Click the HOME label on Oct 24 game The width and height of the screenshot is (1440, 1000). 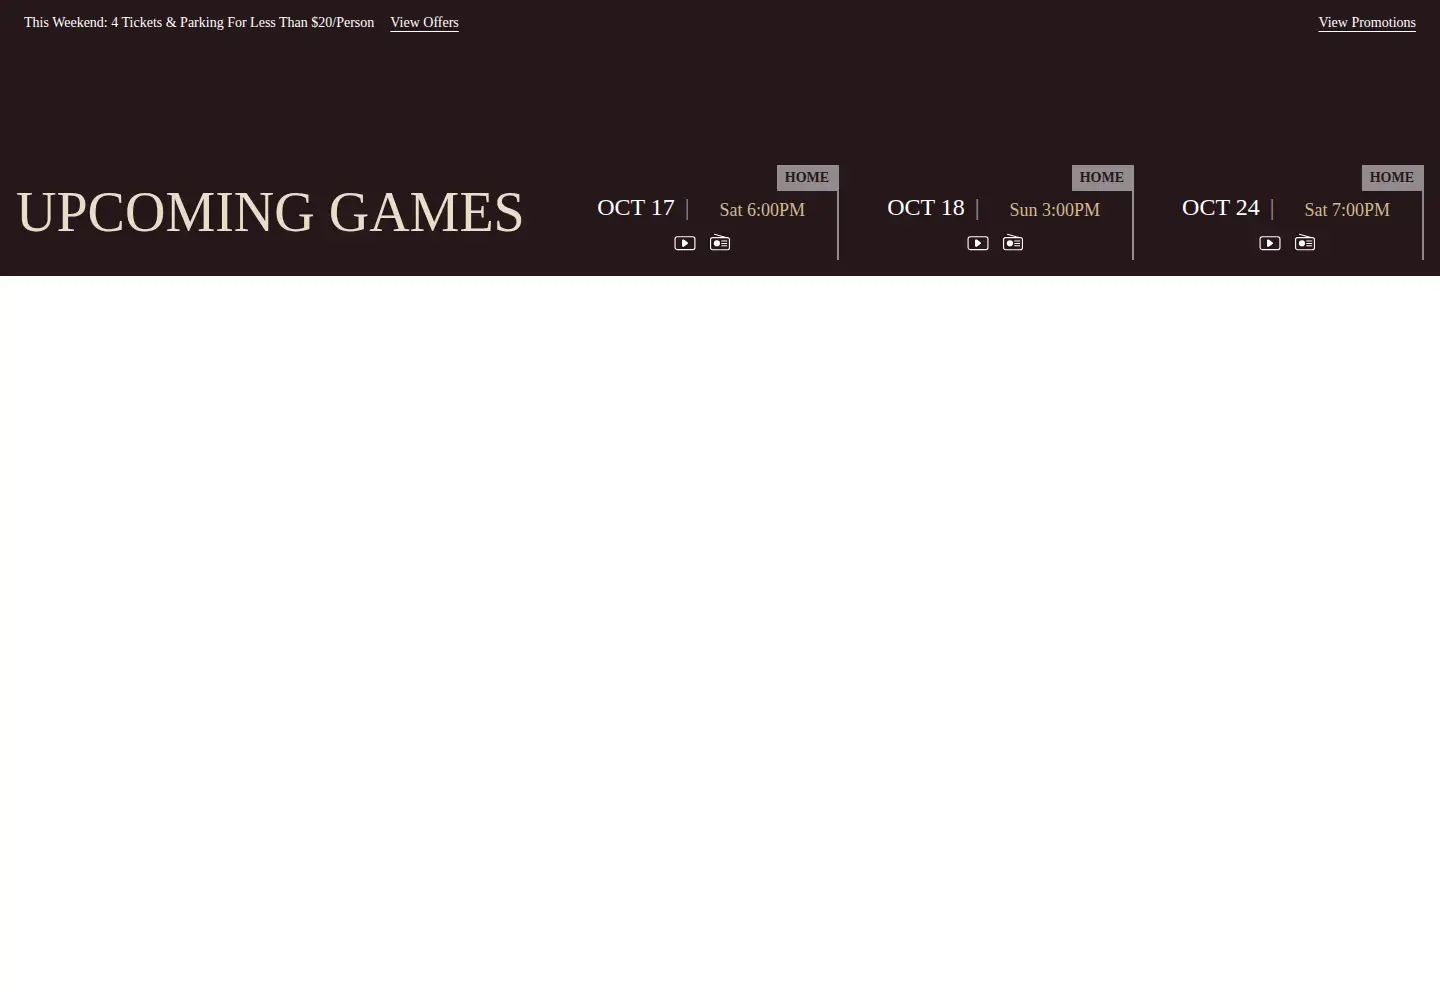tap(1392, 177)
